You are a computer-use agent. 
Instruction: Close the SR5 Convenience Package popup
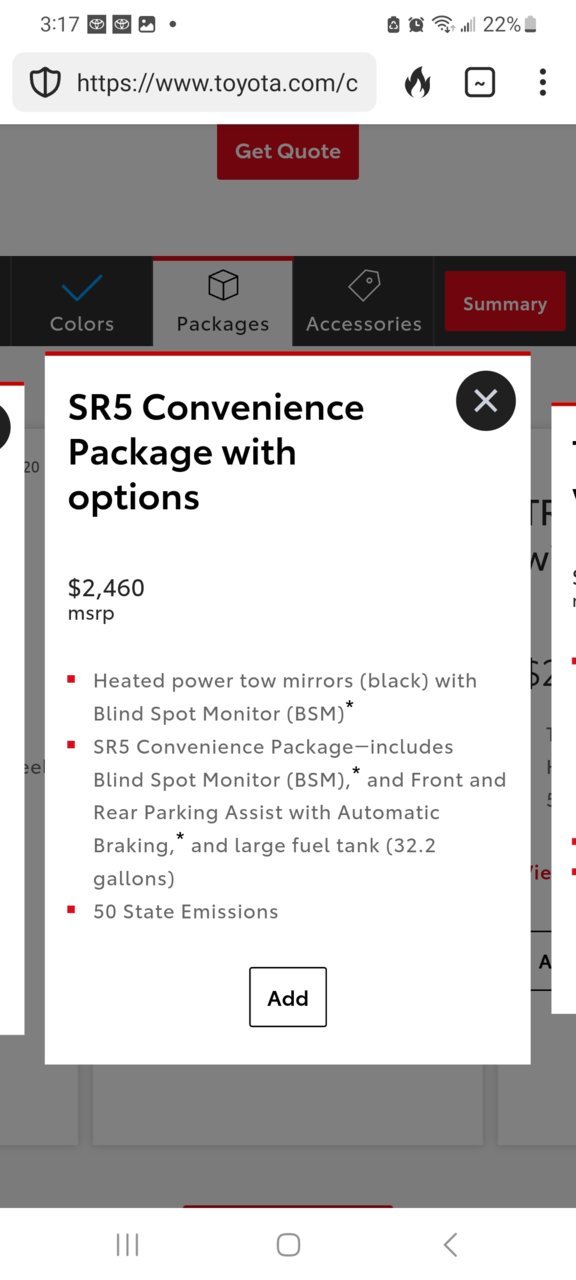coord(486,401)
